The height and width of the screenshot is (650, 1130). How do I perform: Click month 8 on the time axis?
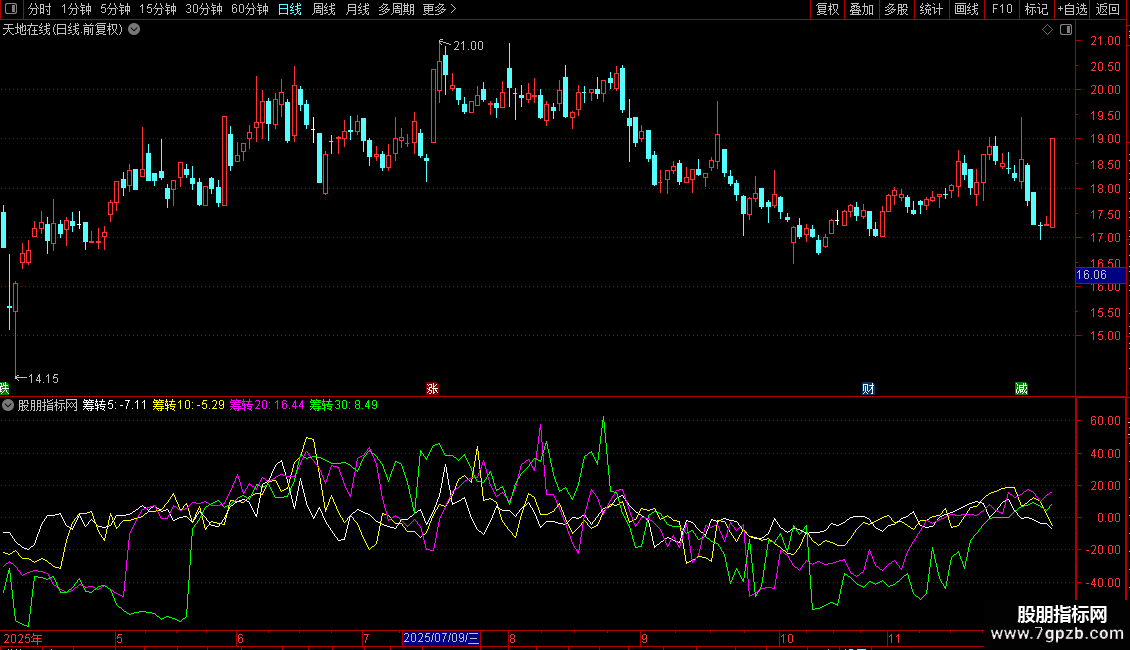(x=512, y=638)
